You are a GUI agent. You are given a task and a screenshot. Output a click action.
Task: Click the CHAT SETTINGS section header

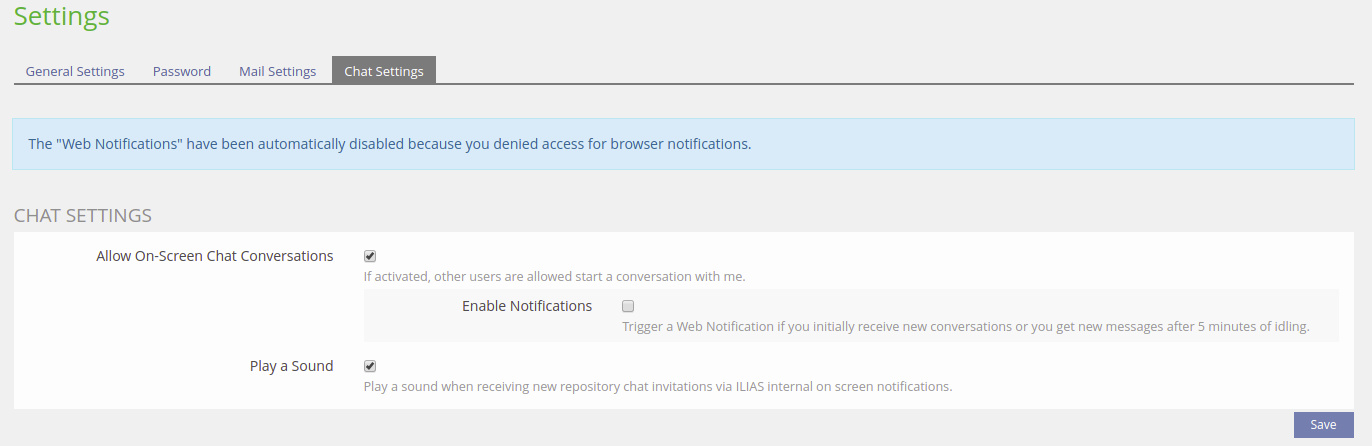coord(83,215)
